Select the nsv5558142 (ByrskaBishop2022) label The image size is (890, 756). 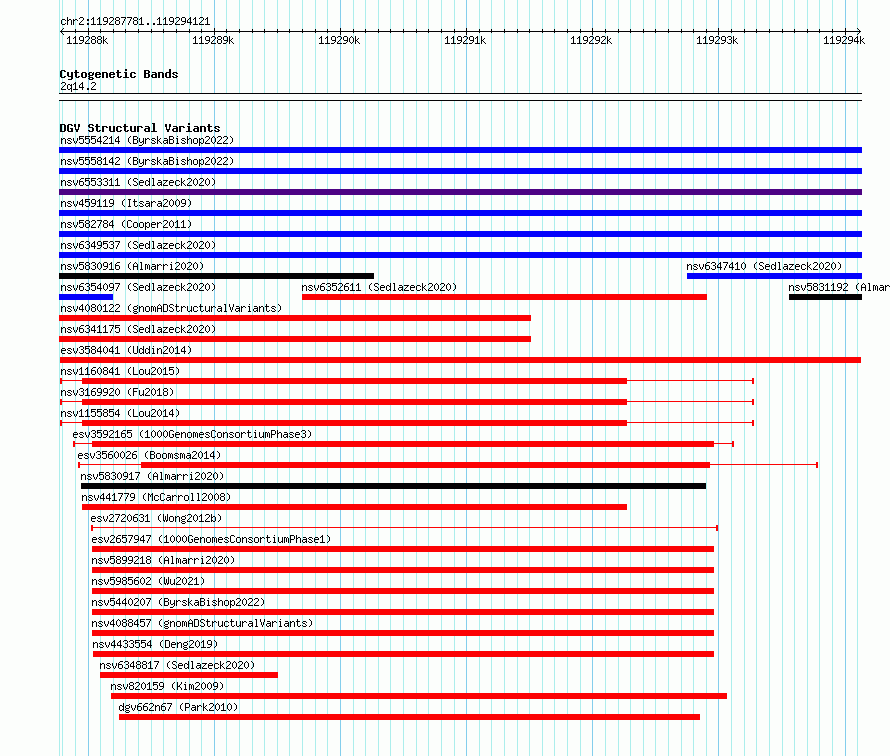(x=147, y=161)
